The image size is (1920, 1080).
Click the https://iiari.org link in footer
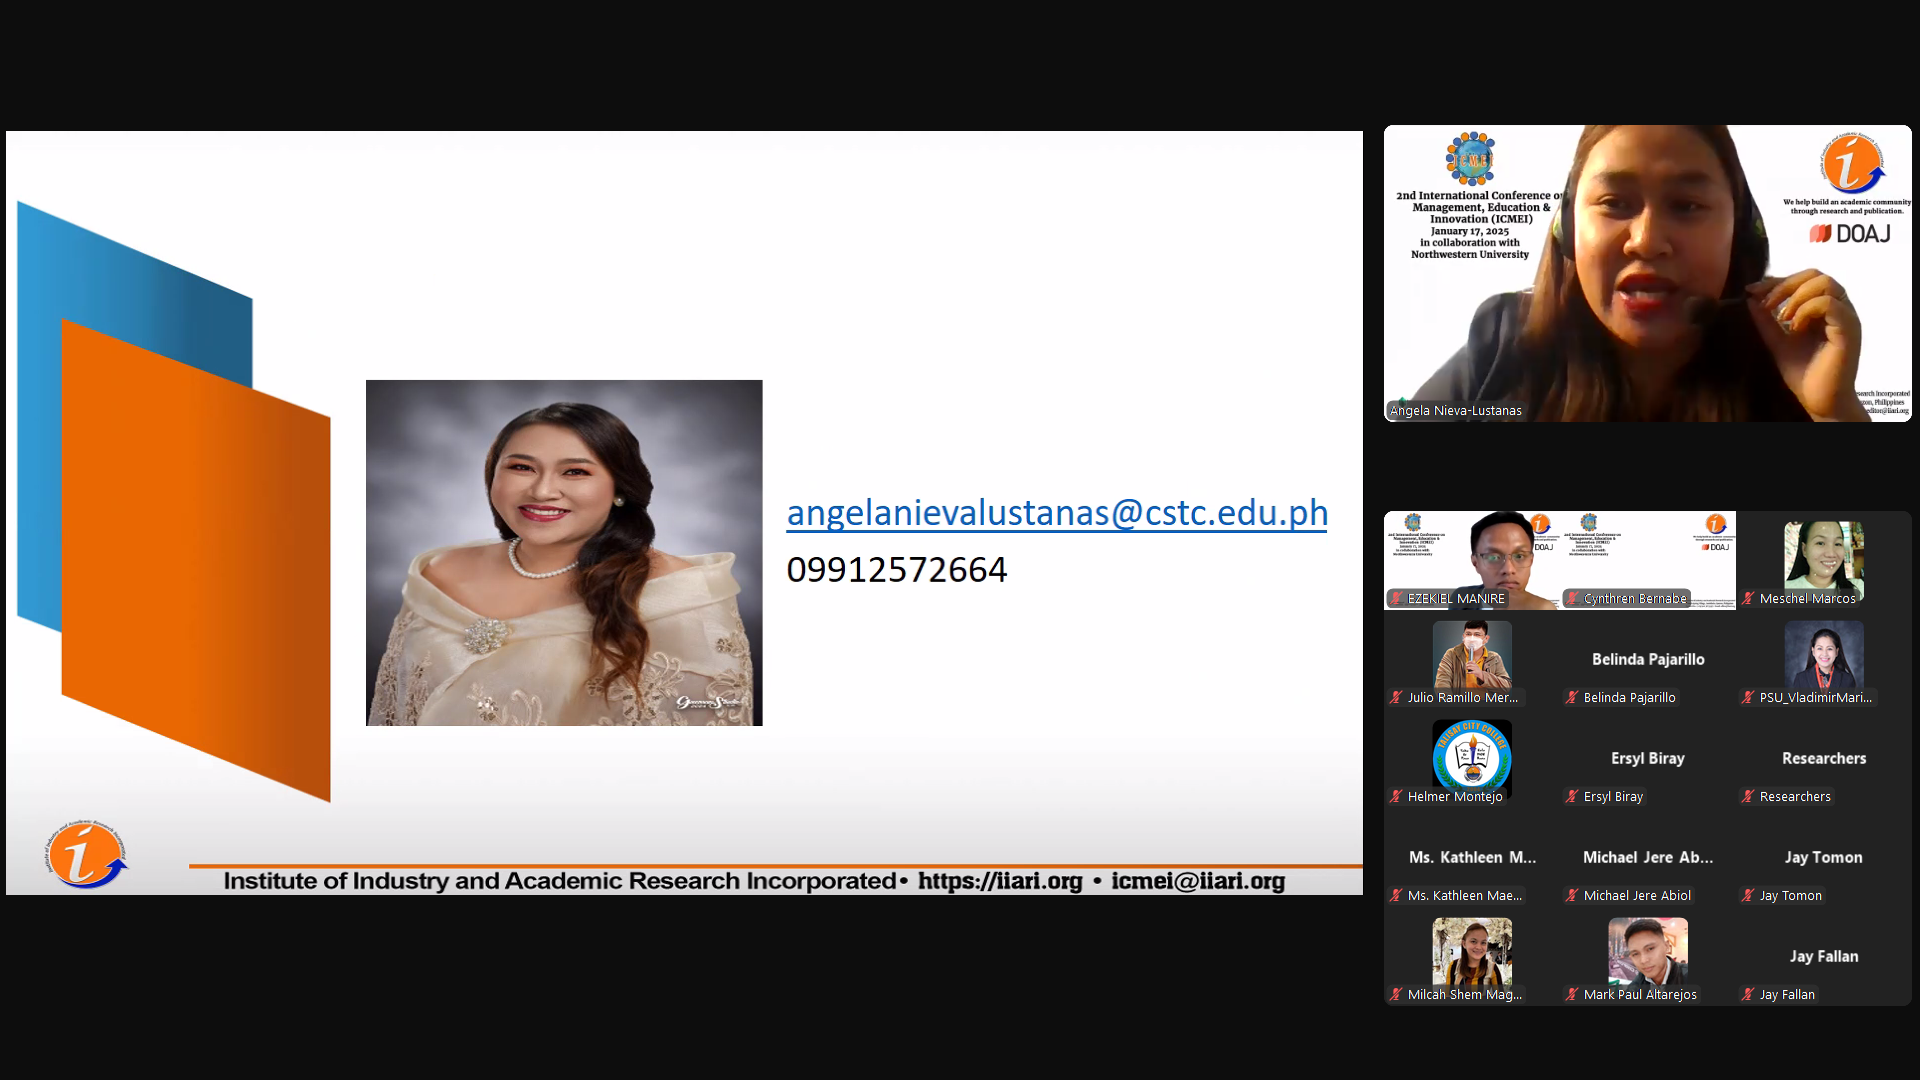click(999, 881)
